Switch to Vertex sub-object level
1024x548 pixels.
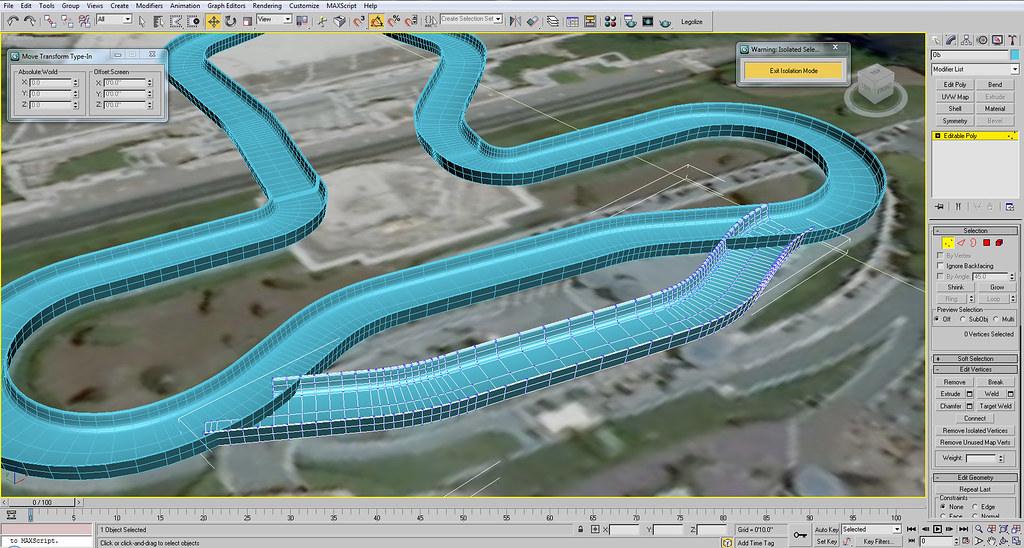(948, 242)
